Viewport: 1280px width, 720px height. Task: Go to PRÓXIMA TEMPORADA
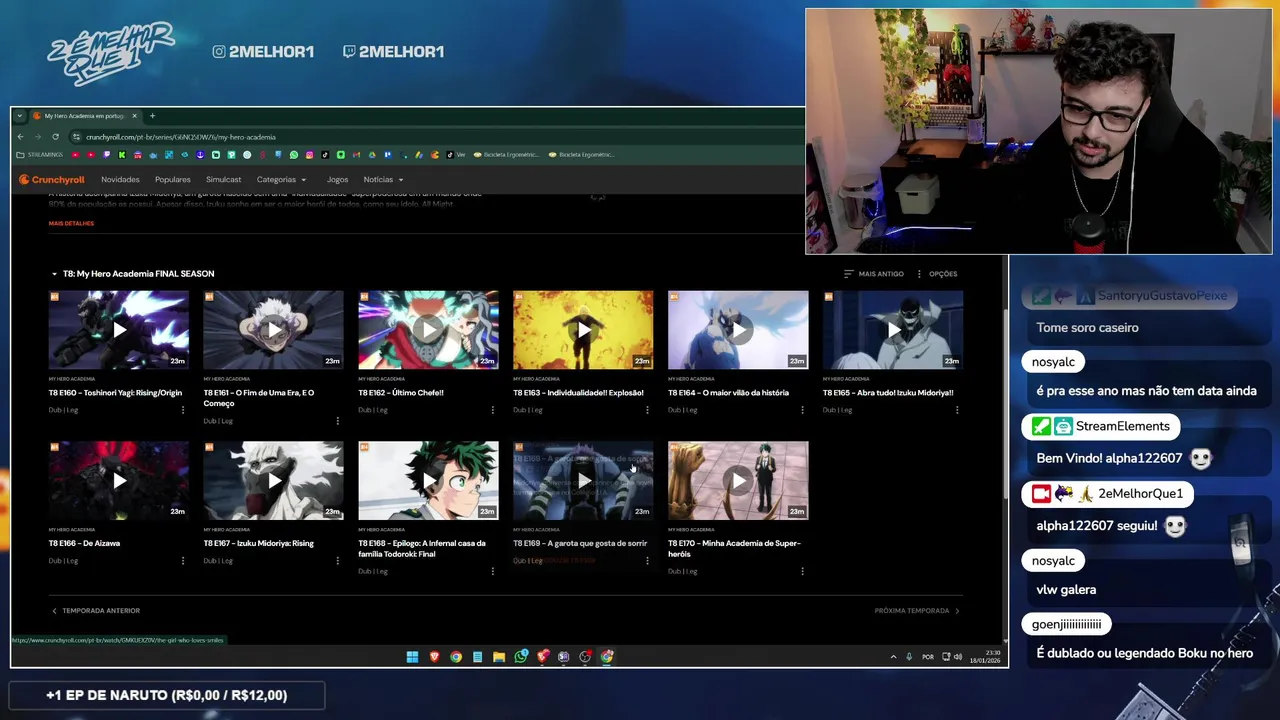917,611
